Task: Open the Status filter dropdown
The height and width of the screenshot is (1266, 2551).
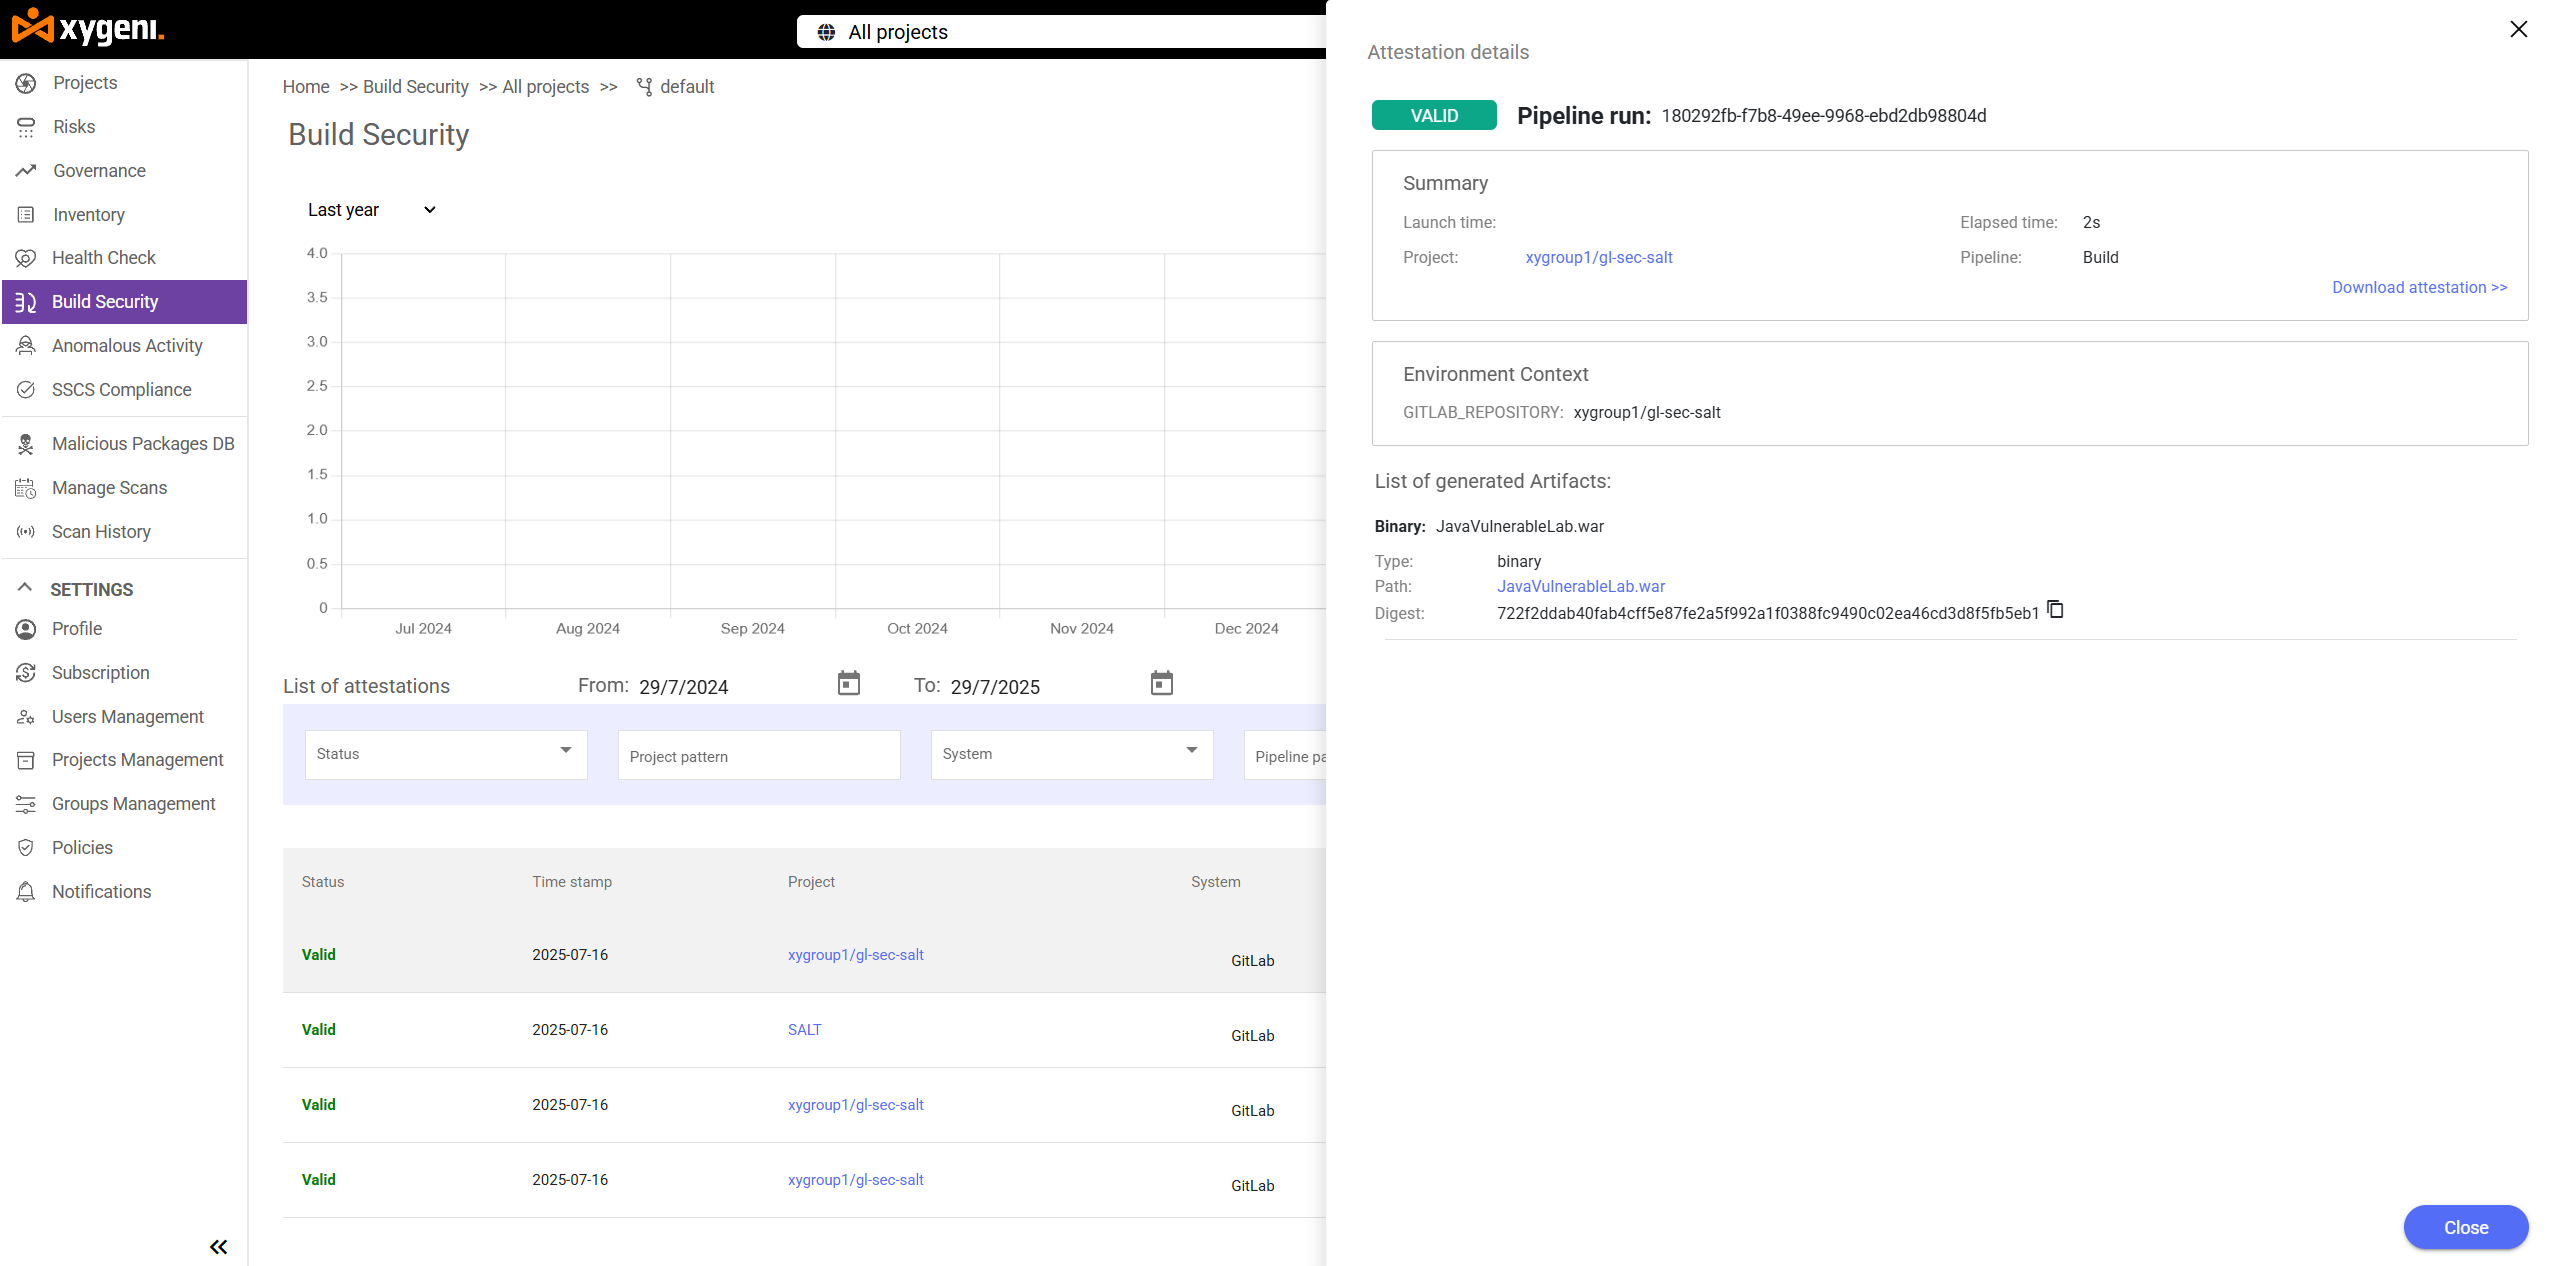Action: point(445,754)
